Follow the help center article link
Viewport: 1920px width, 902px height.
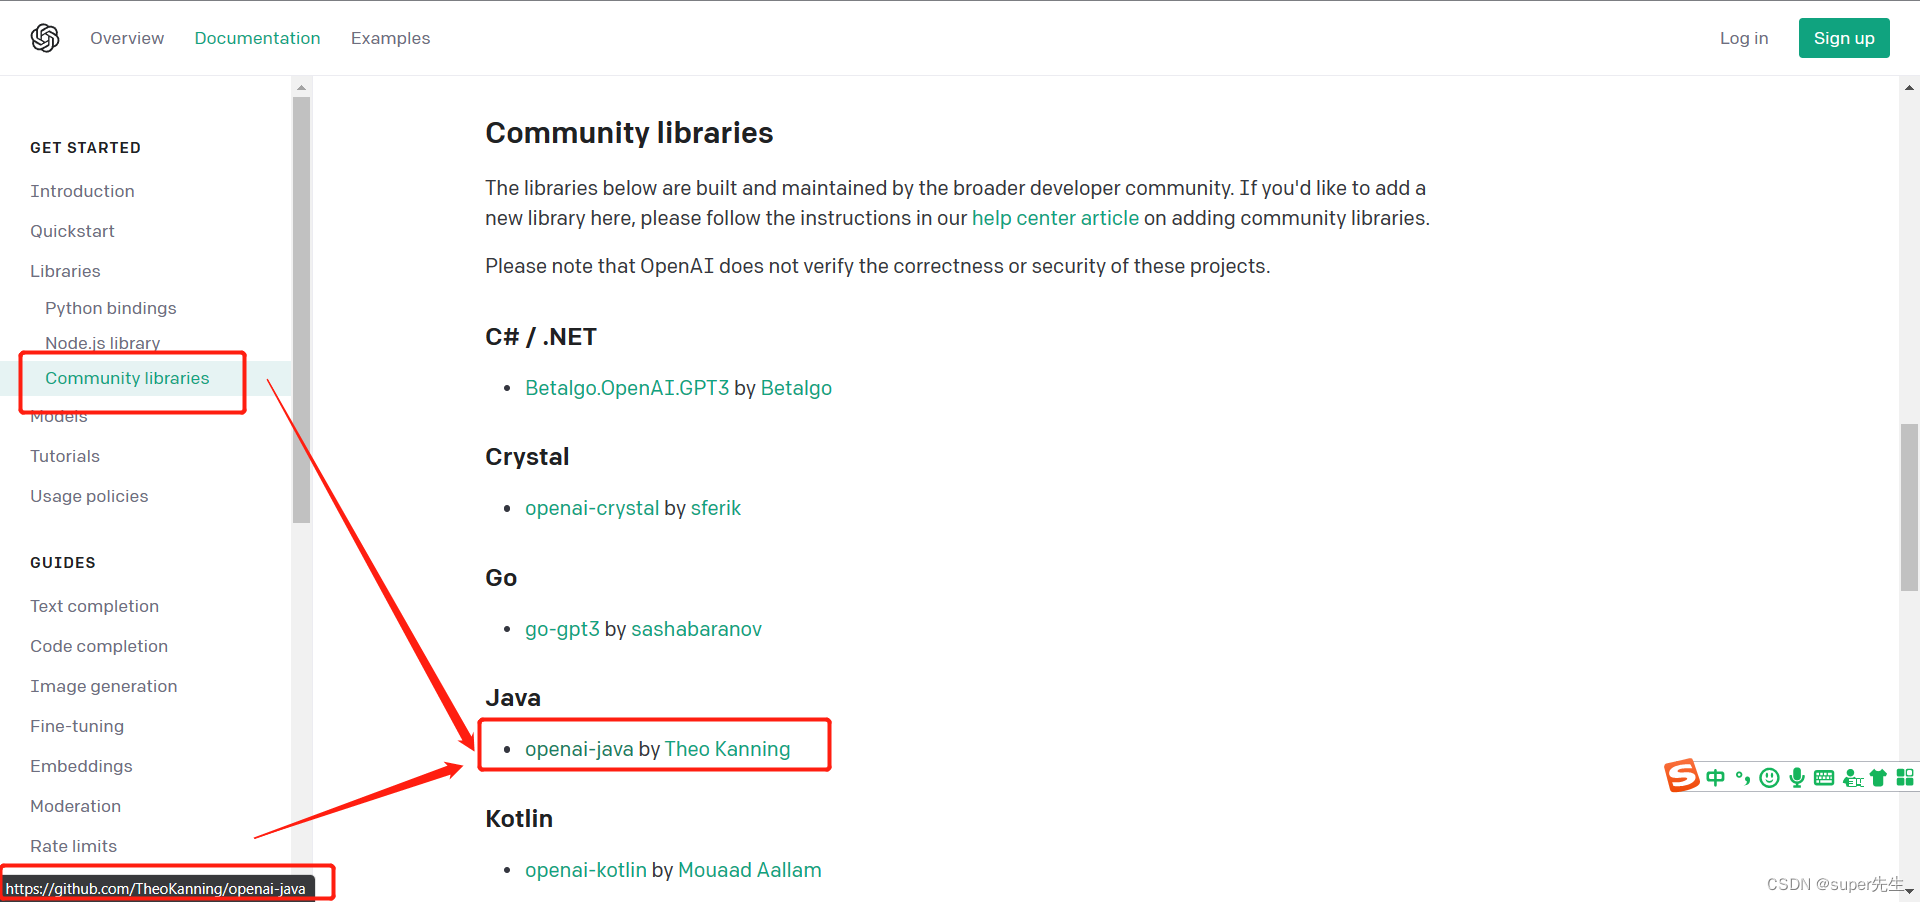point(1055,218)
